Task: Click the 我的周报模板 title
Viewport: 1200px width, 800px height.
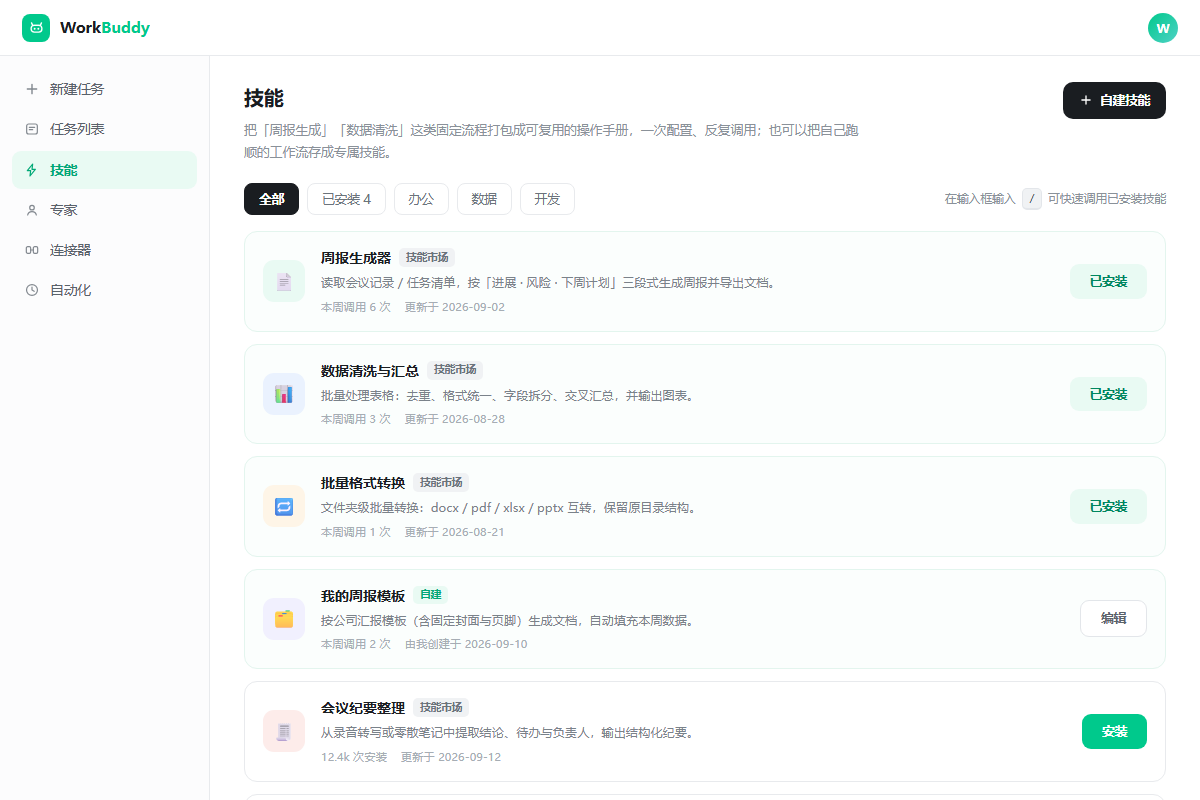Action: pyautogui.click(x=363, y=595)
